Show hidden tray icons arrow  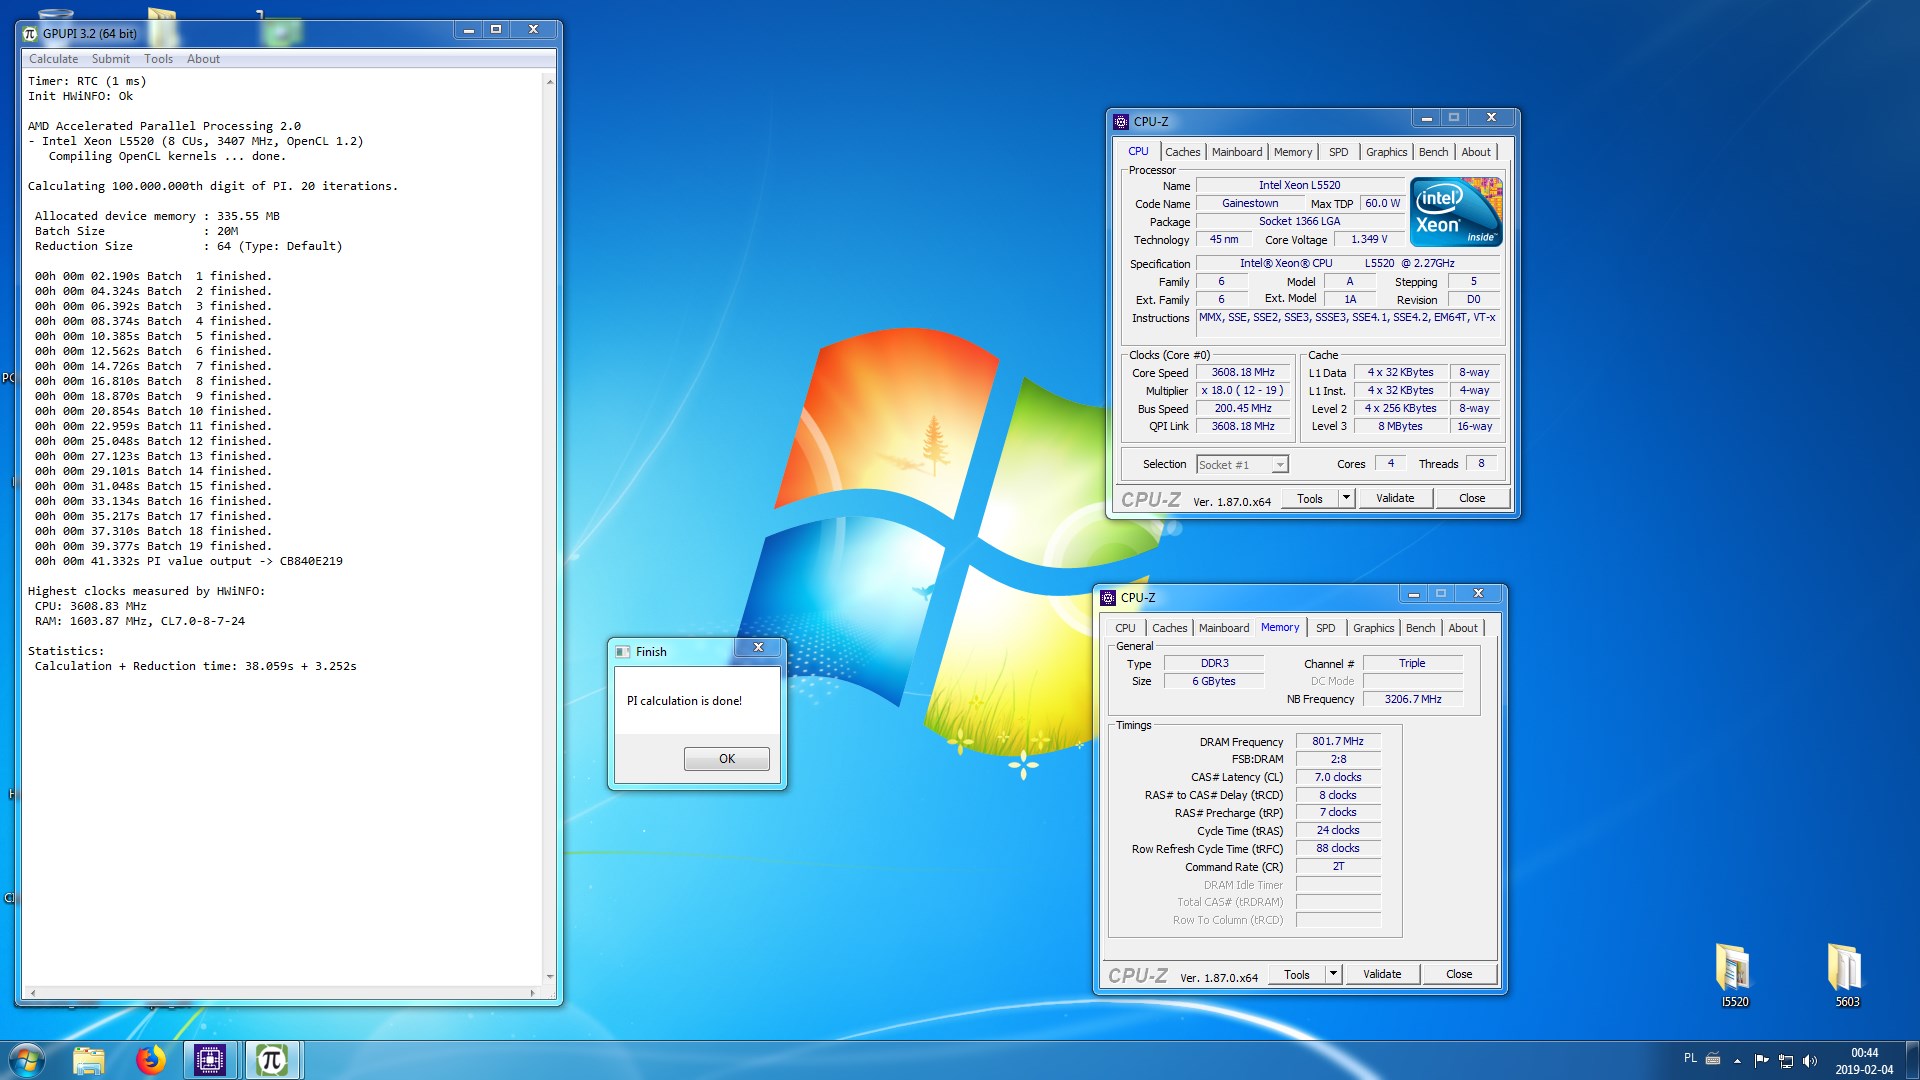1737,1060
